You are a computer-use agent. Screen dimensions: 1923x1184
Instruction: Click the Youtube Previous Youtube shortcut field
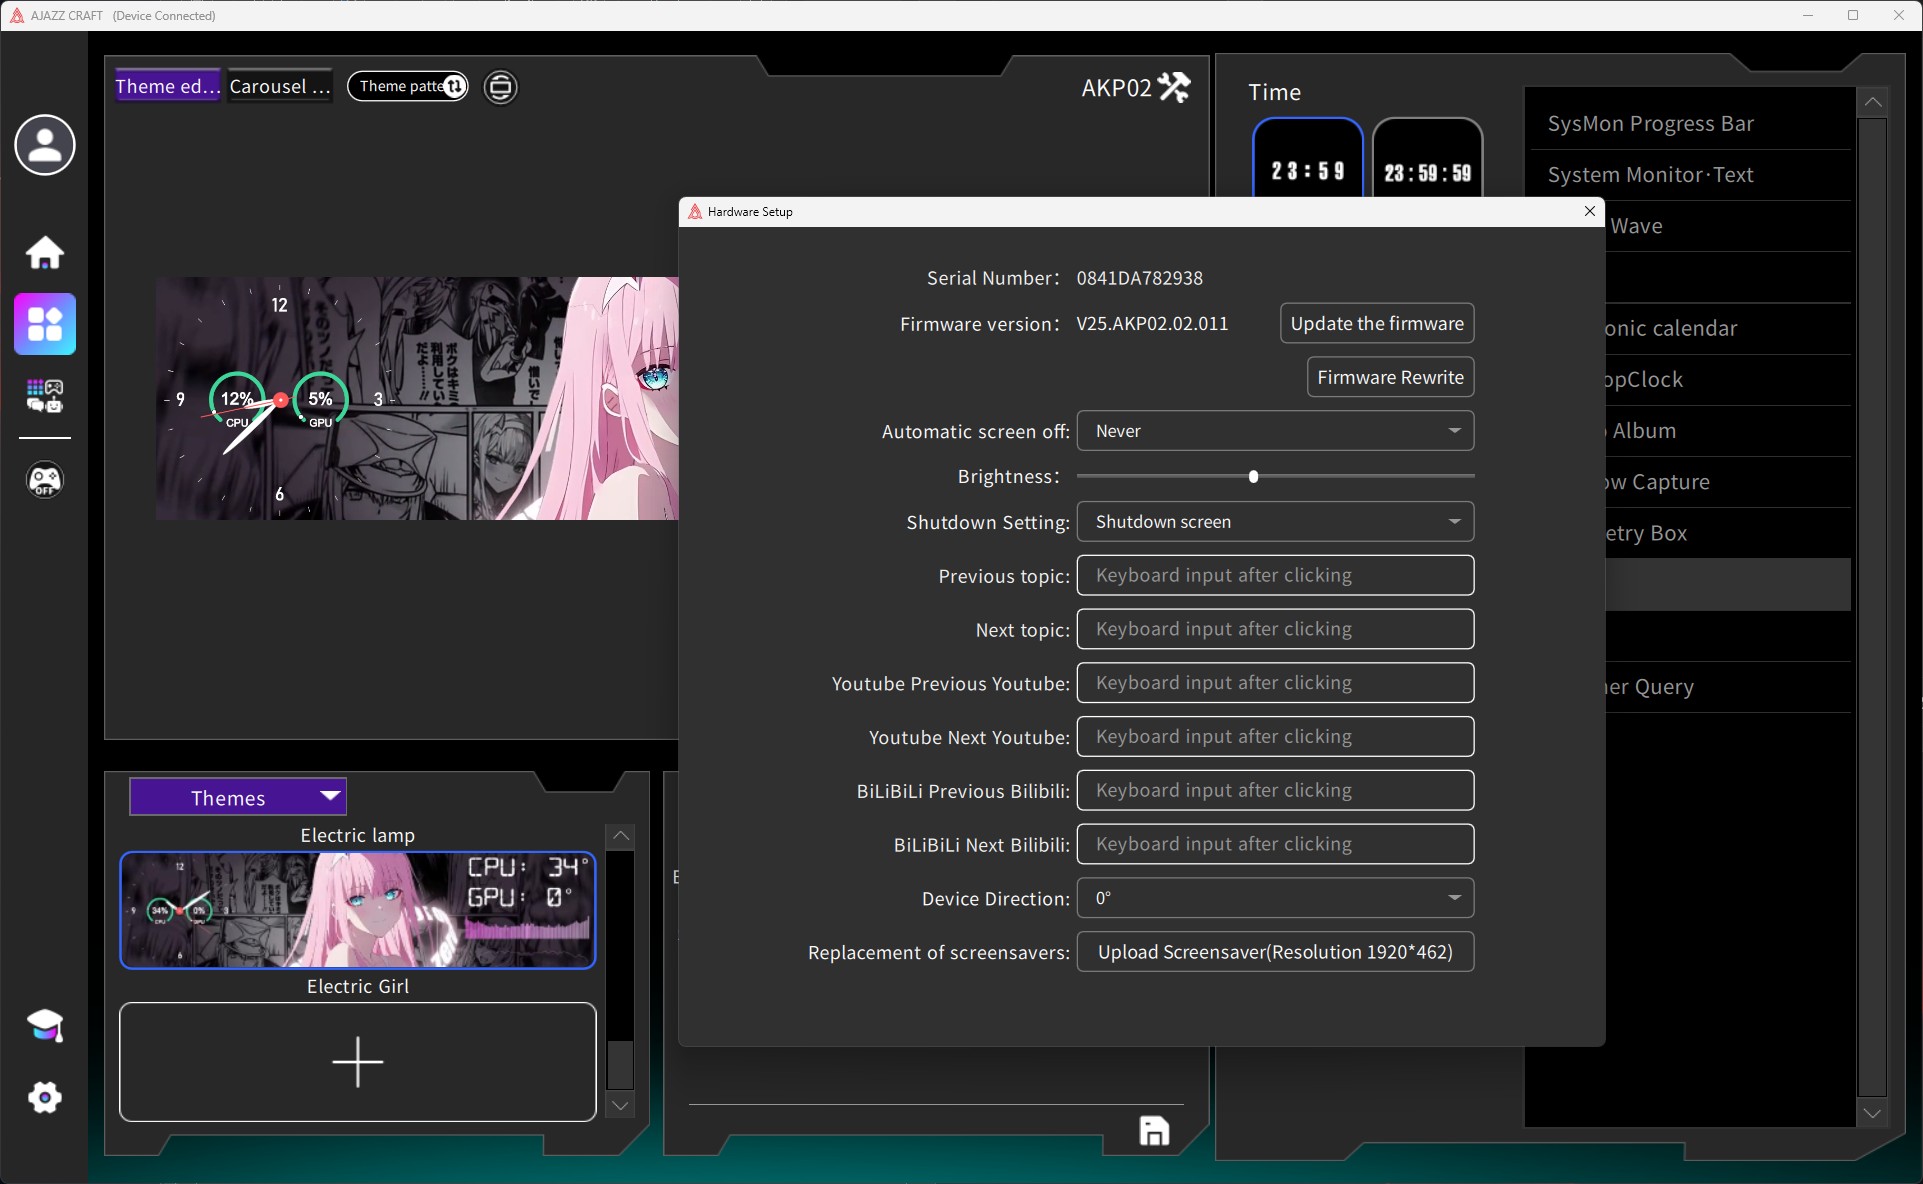[x=1275, y=683]
